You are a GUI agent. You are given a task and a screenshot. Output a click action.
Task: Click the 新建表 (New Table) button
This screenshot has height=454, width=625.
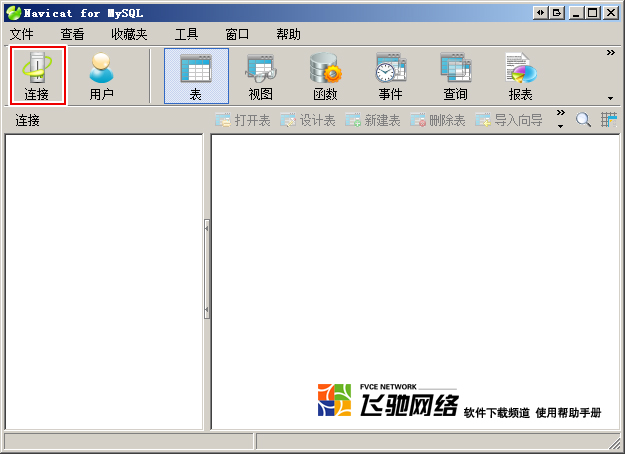373,120
